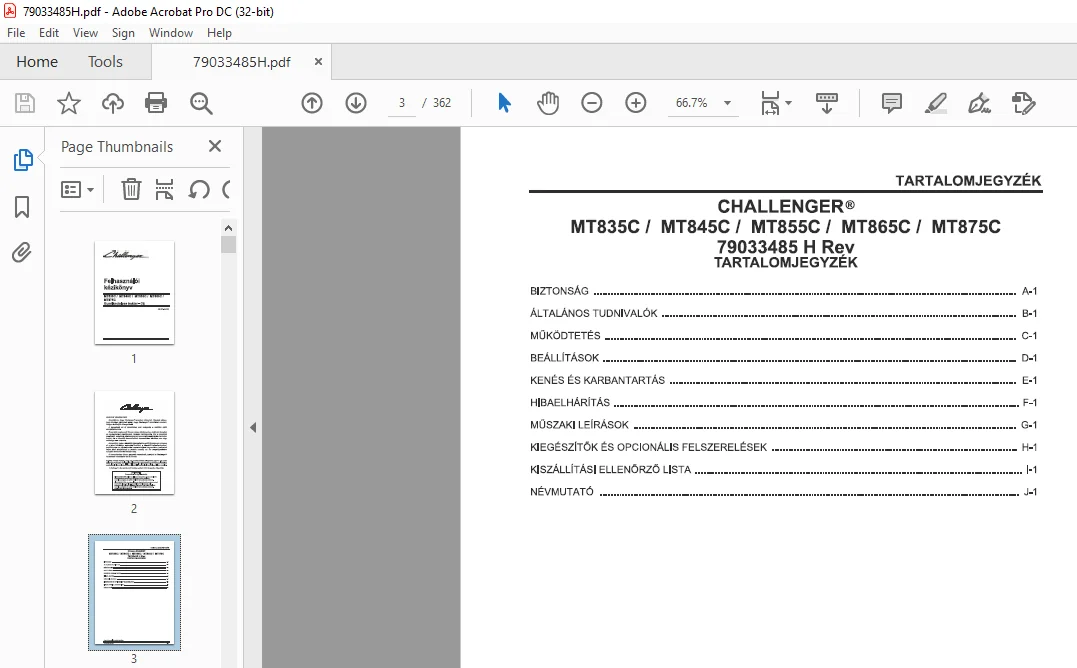The width and height of the screenshot is (1077, 668).
Task: Click the 79033485 H Rev text
Action: point(785,246)
